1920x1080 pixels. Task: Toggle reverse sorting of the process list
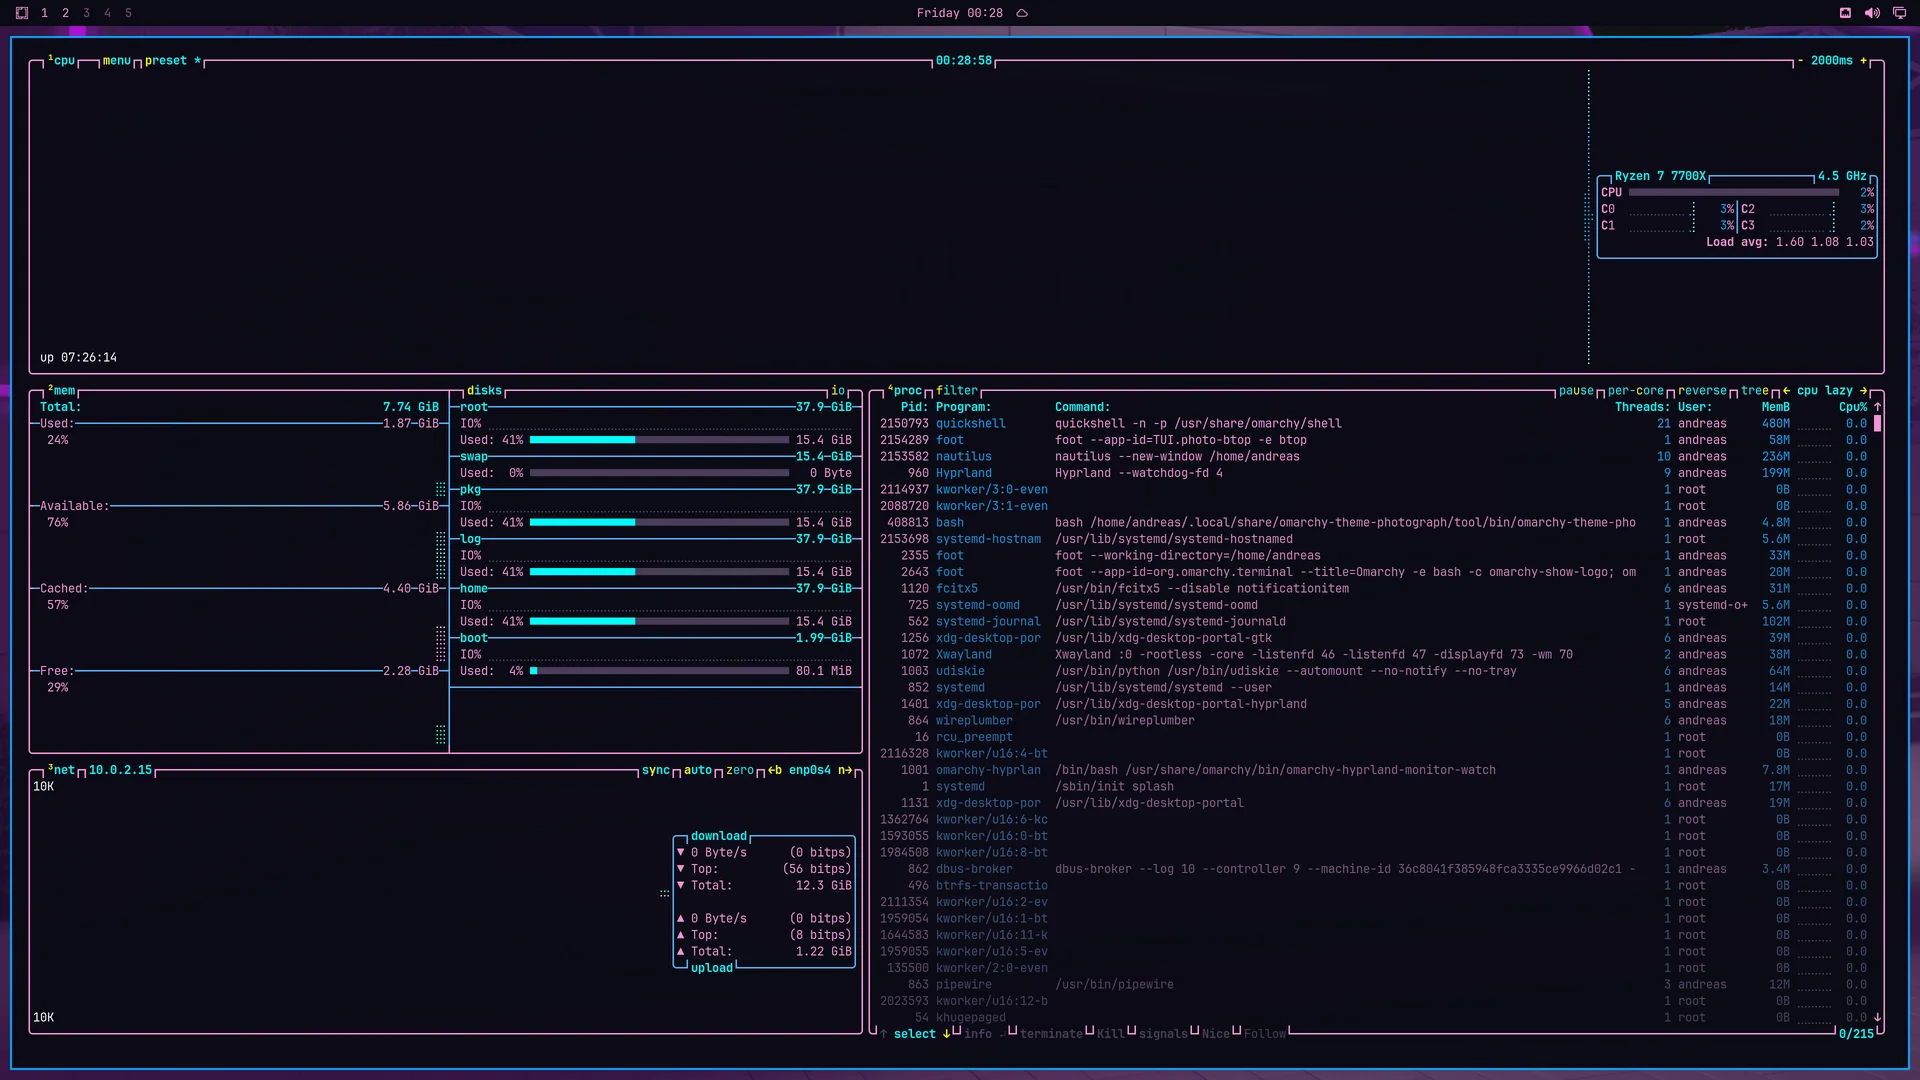point(1702,391)
